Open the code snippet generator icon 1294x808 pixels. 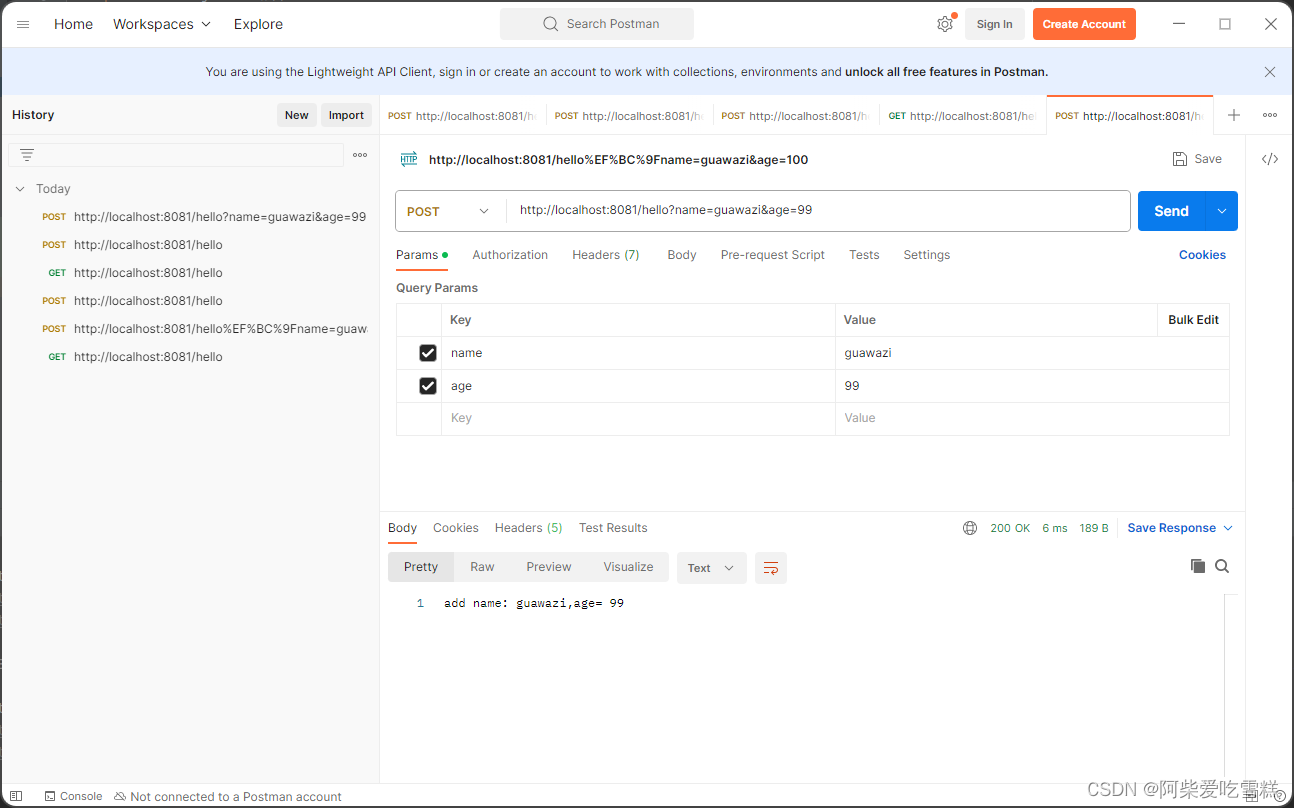(x=1270, y=158)
